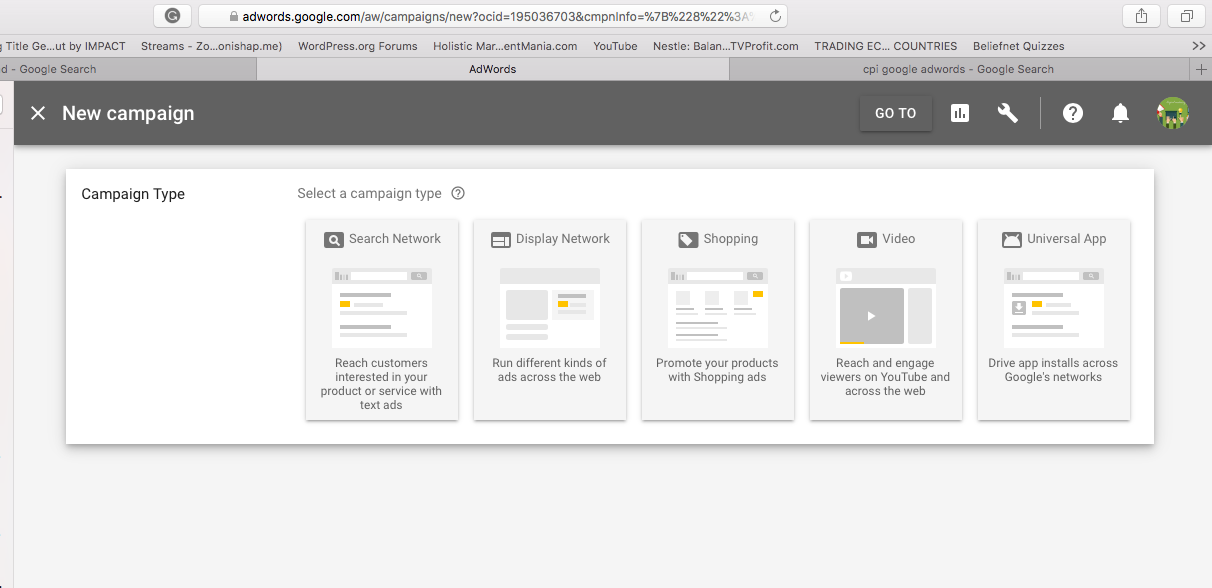This screenshot has height=588, width=1212.
Task: Open the YouTube bookmark
Action: [615, 46]
